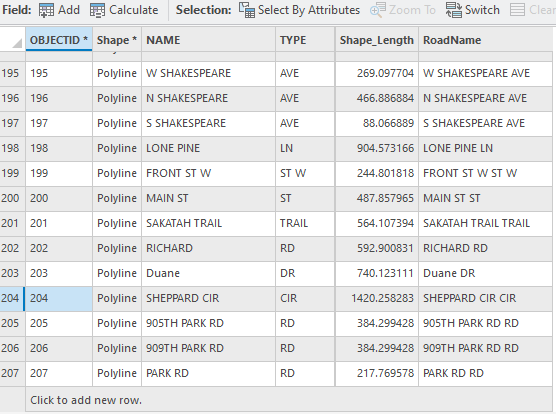Select row header 196
Image resolution: width=556 pixels, height=414 pixels.
pyautogui.click(x=12, y=98)
